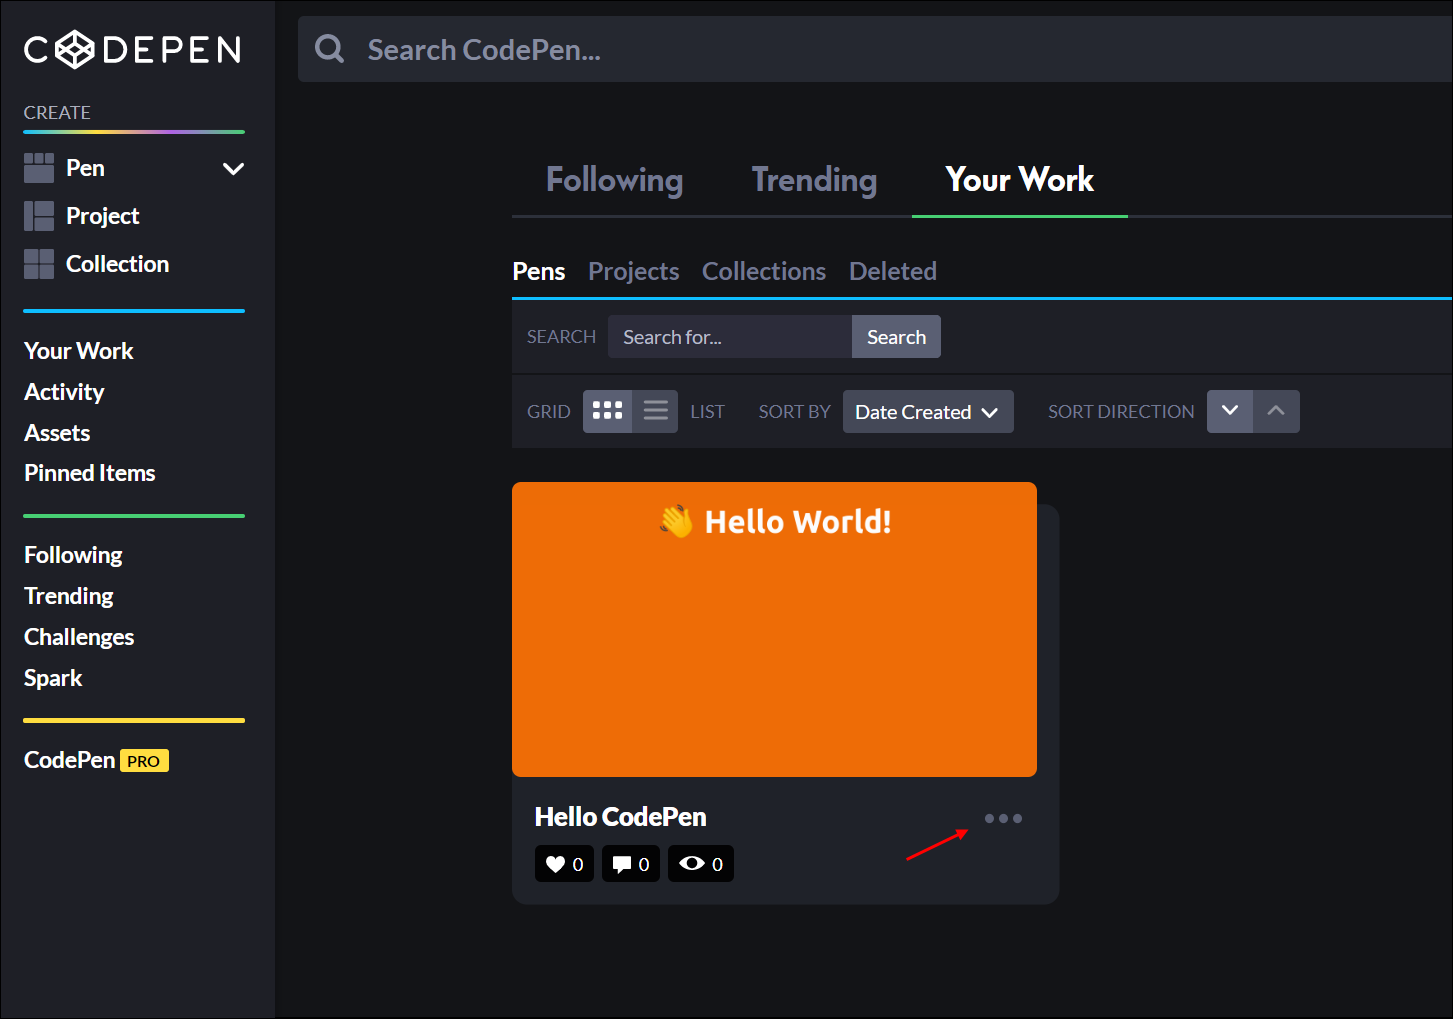Image resolution: width=1453 pixels, height=1019 pixels.
Task: Open Assets in sidebar
Action: coord(57,433)
